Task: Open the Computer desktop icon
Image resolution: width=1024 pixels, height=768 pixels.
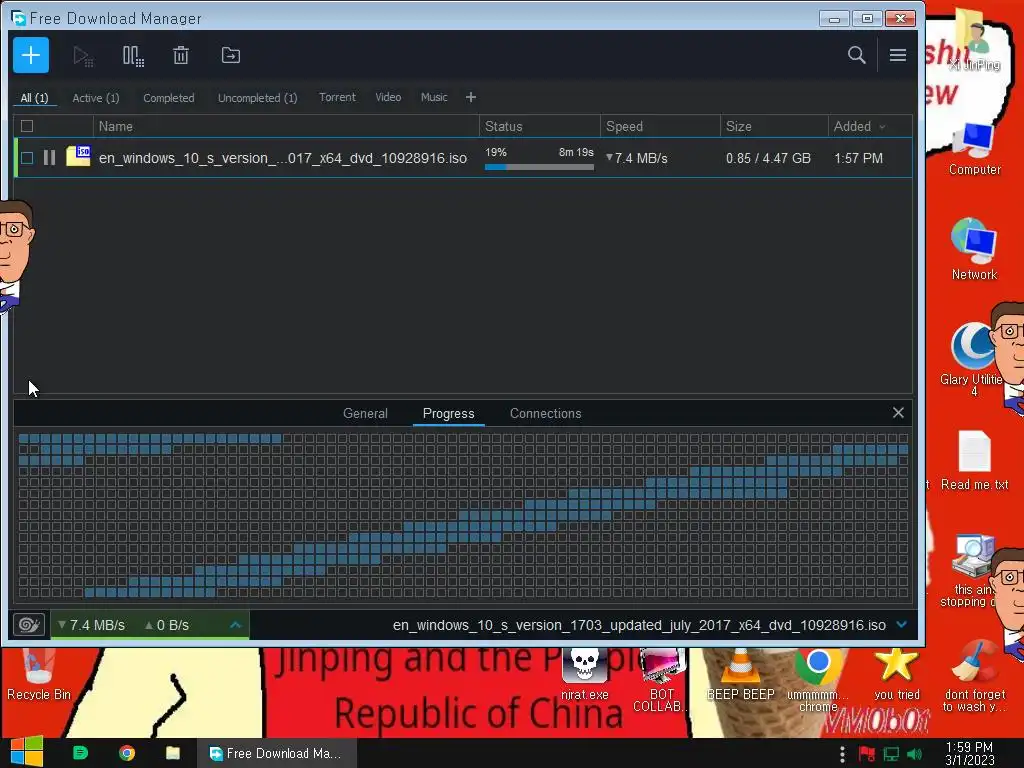Action: 974,149
